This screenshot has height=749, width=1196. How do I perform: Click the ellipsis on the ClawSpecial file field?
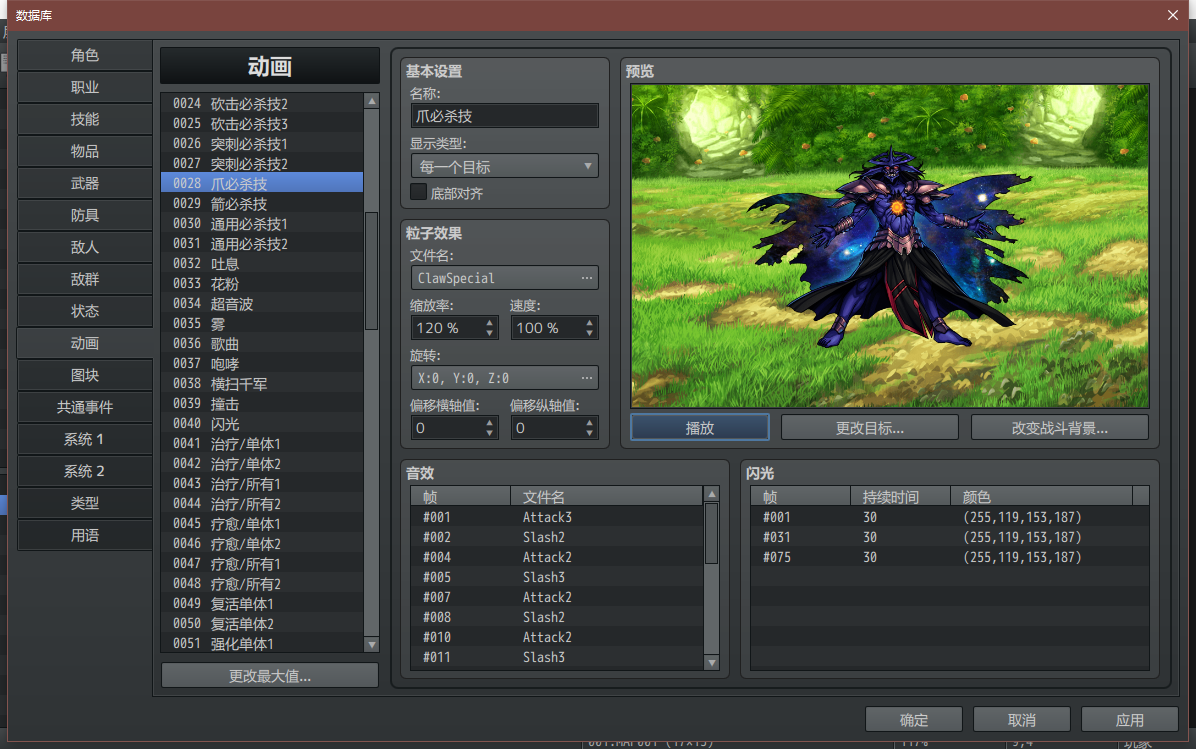click(x=587, y=278)
